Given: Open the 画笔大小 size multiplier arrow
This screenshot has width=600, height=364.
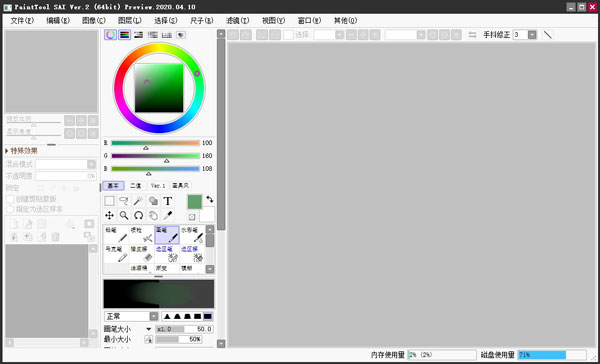Looking at the screenshot, I should pos(149,329).
